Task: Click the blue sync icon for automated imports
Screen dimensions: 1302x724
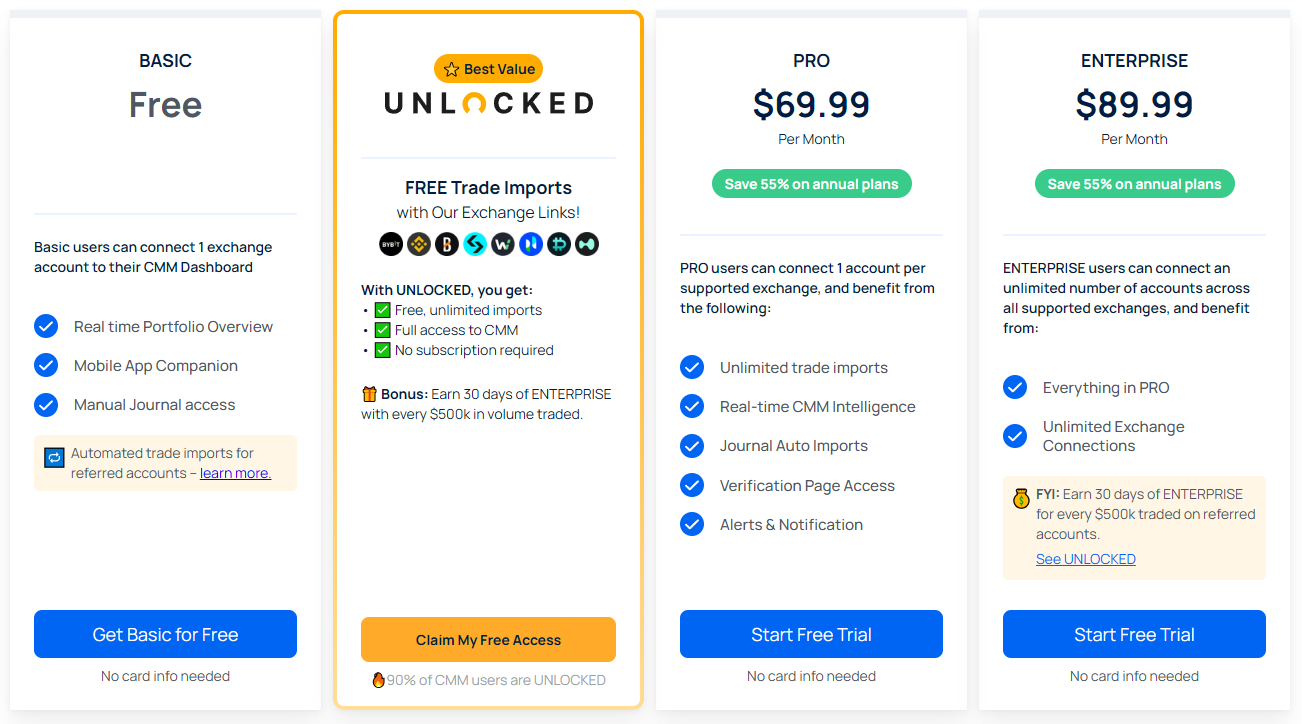Action: pyautogui.click(x=54, y=457)
